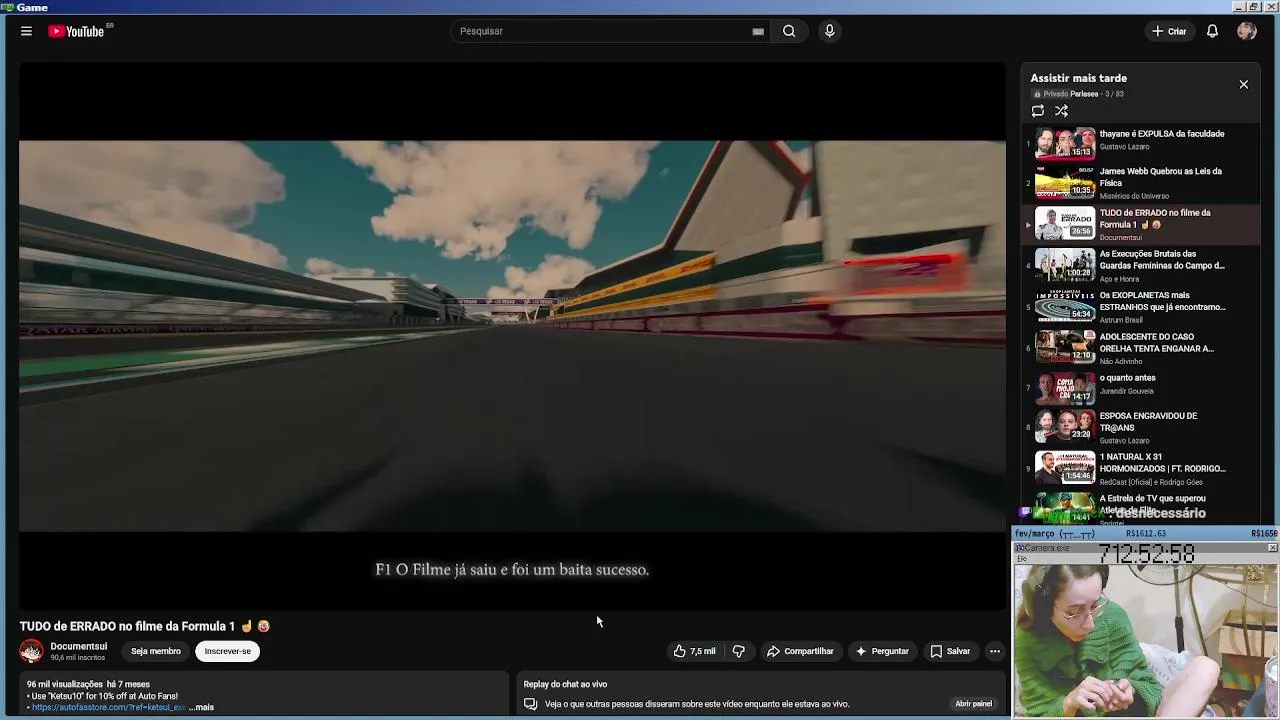The height and width of the screenshot is (720, 1280).
Task: Open the autofasstore.com link in description
Action: [108, 707]
